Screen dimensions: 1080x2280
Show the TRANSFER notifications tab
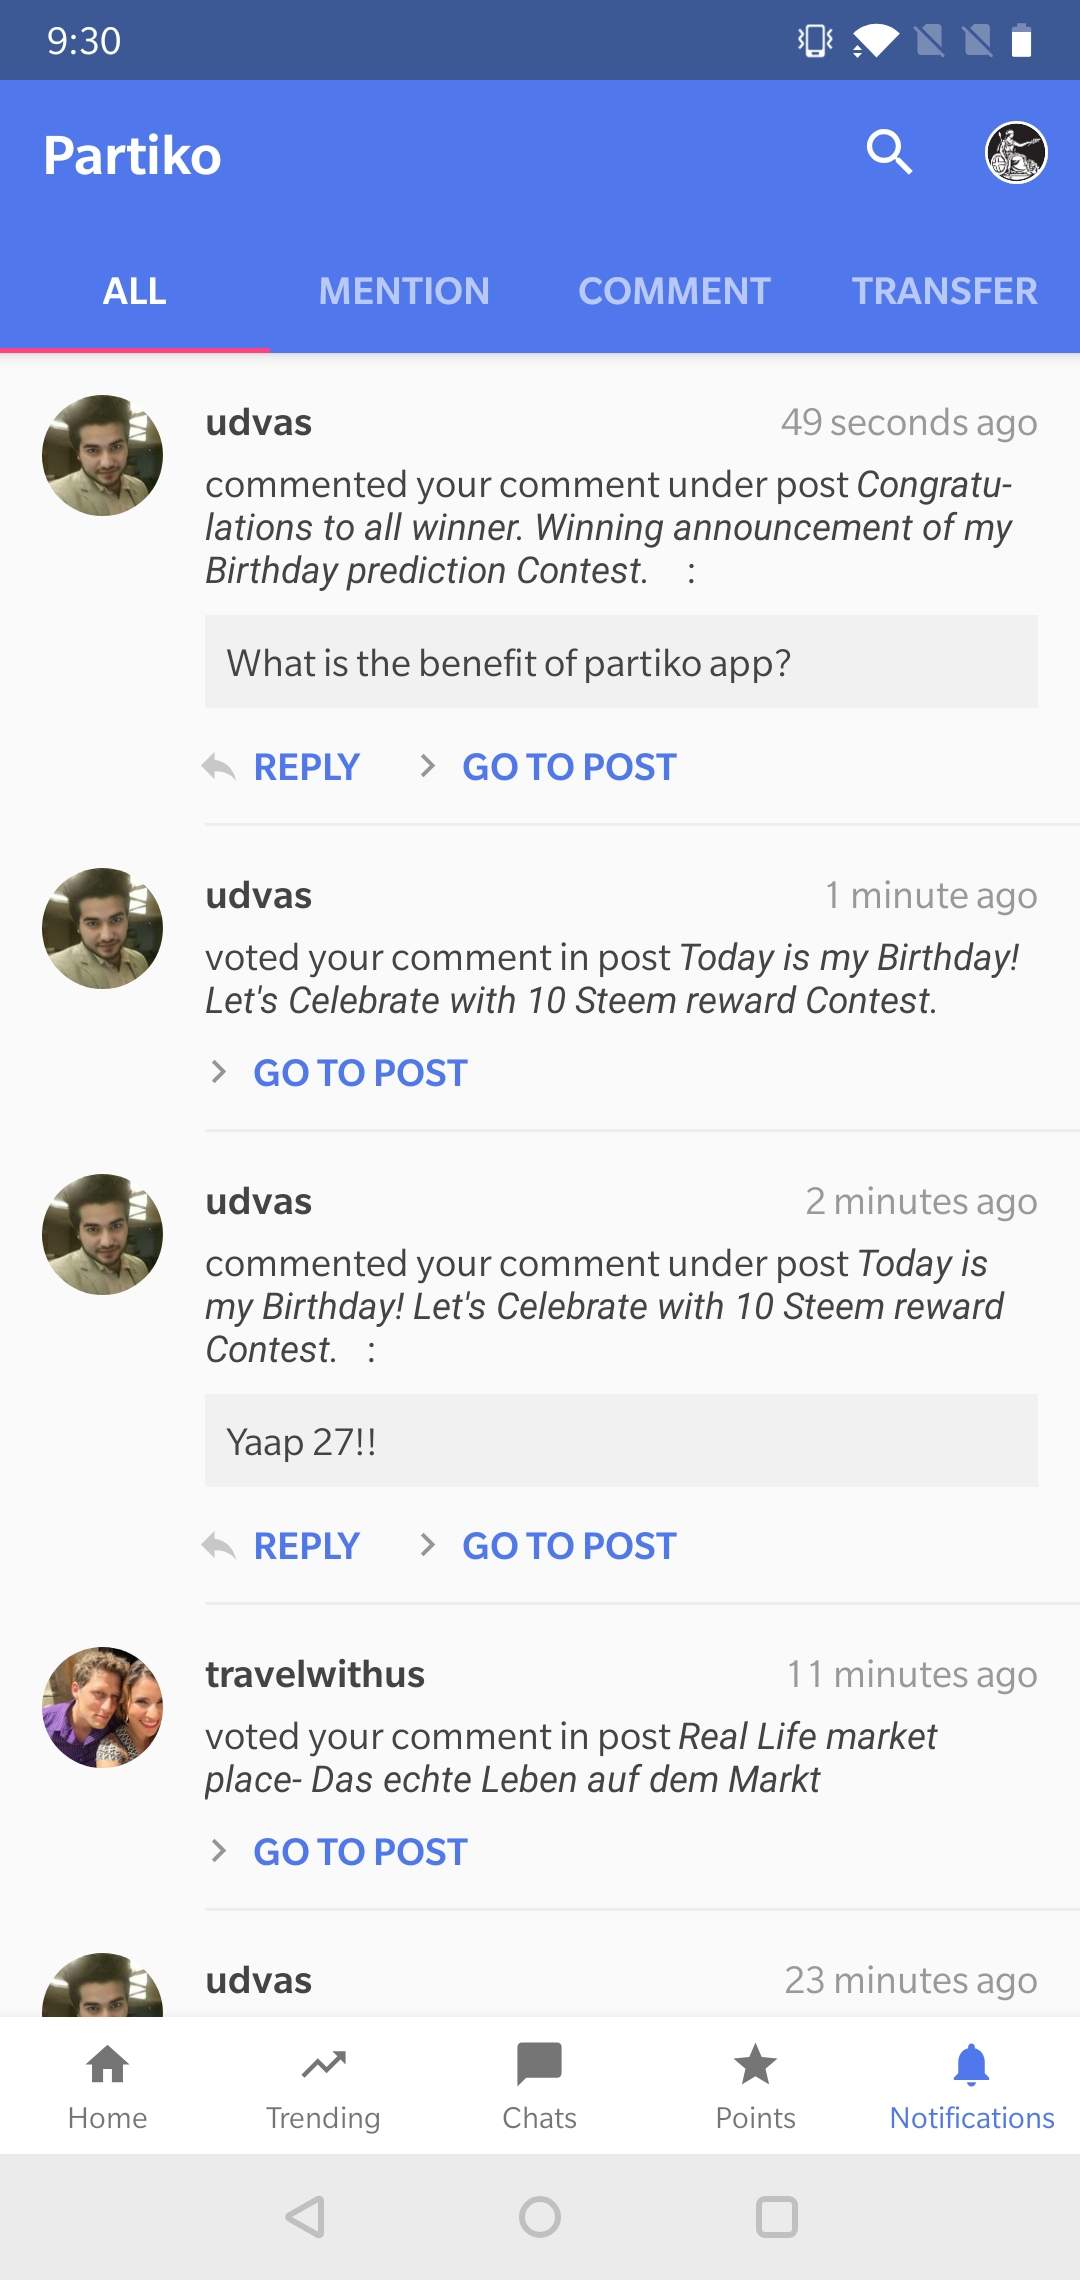[944, 291]
